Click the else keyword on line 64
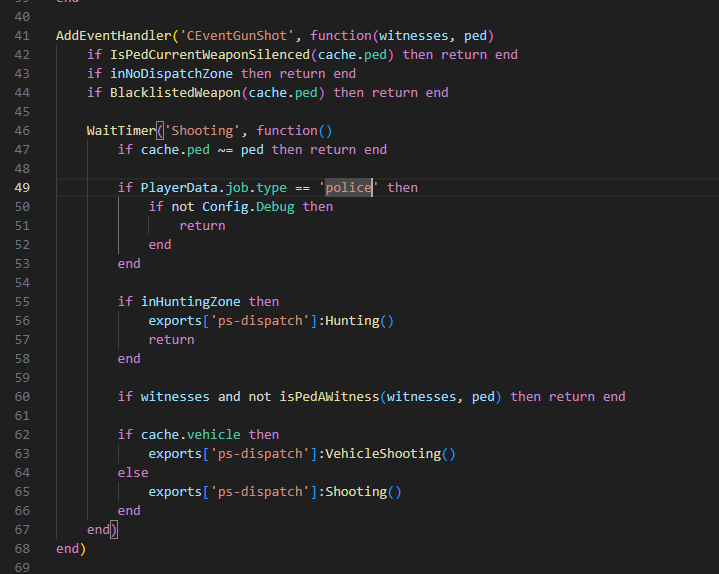This screenshot has width=719, height=574. tap(133, 473)
